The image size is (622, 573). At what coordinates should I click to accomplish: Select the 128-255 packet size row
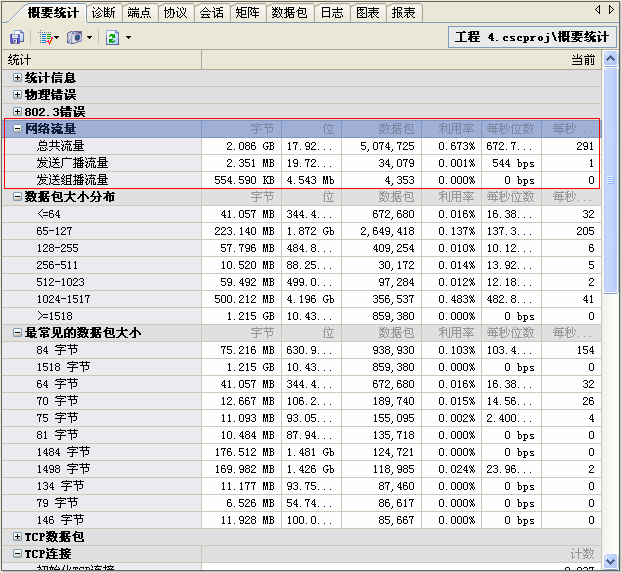[301, 248]
